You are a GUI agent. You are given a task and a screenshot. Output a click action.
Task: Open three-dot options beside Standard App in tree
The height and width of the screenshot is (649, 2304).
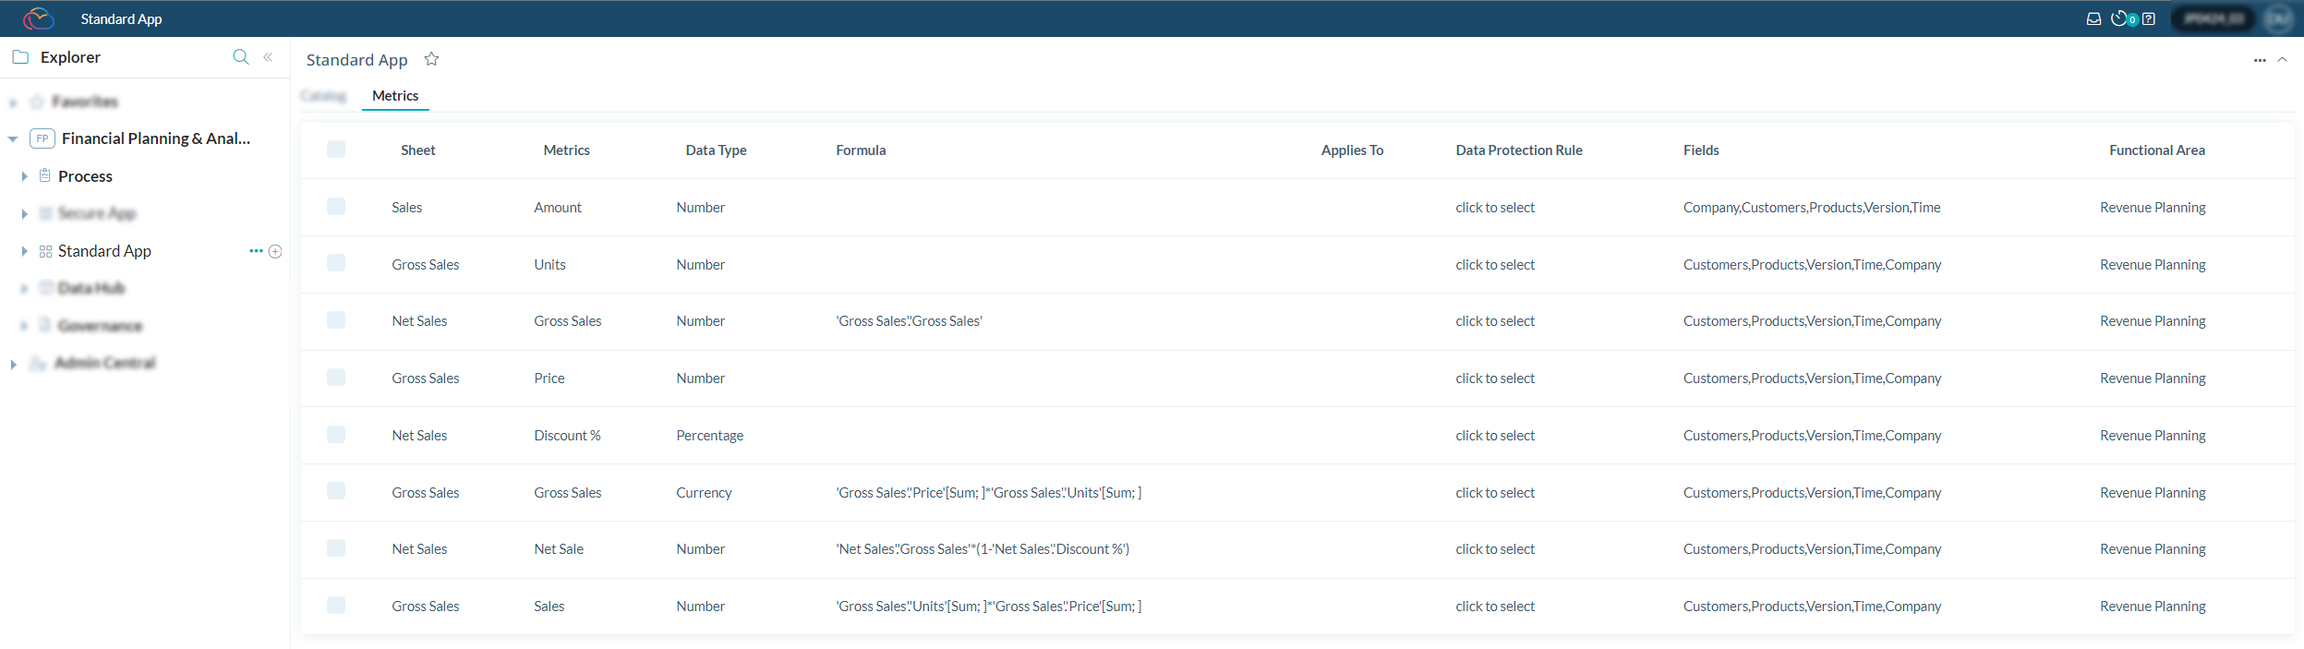[256, 251]
